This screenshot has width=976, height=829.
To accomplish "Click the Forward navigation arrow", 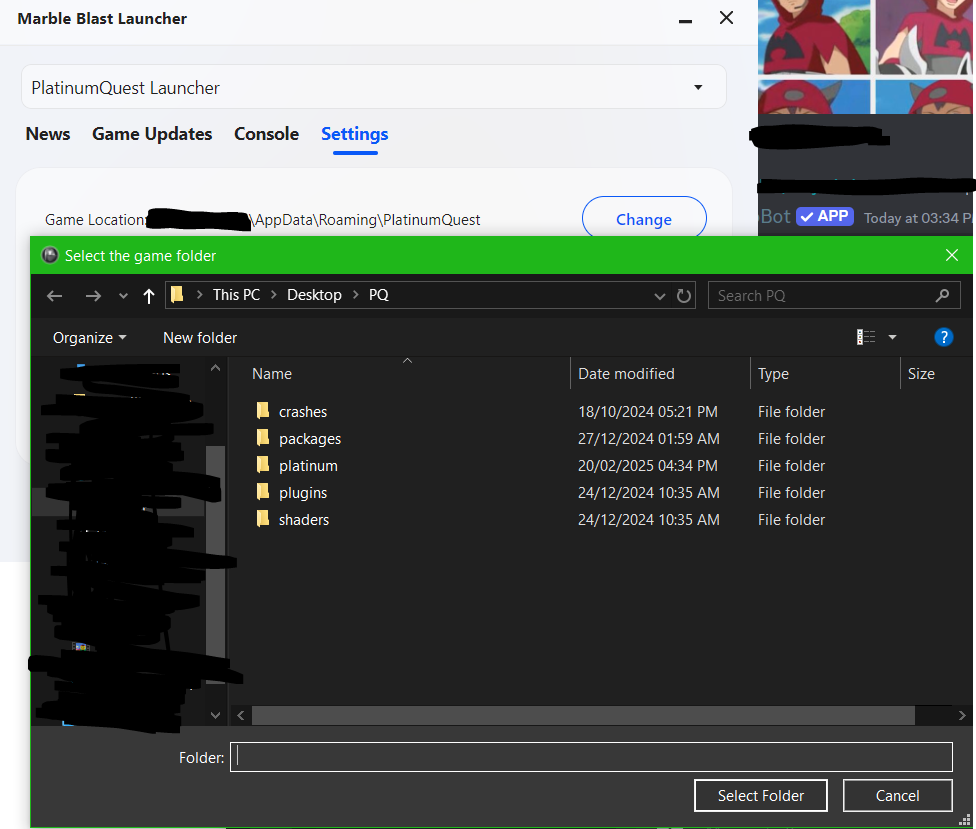I will pos(93,296).
